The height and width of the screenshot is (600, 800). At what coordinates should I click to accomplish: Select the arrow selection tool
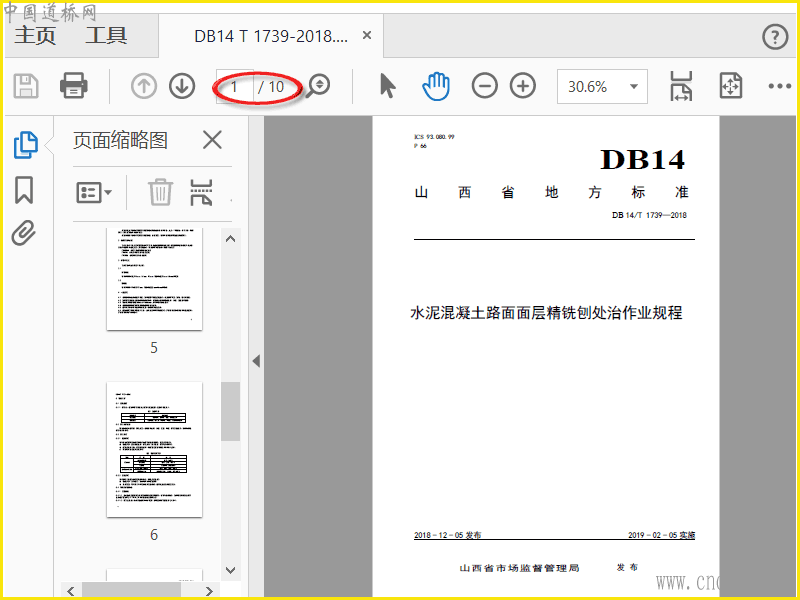[x=387, y=86]
